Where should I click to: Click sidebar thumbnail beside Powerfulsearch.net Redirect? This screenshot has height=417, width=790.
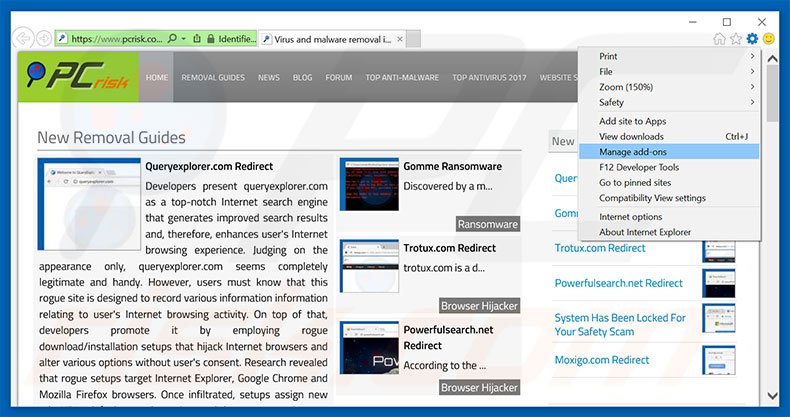point(719,283)
